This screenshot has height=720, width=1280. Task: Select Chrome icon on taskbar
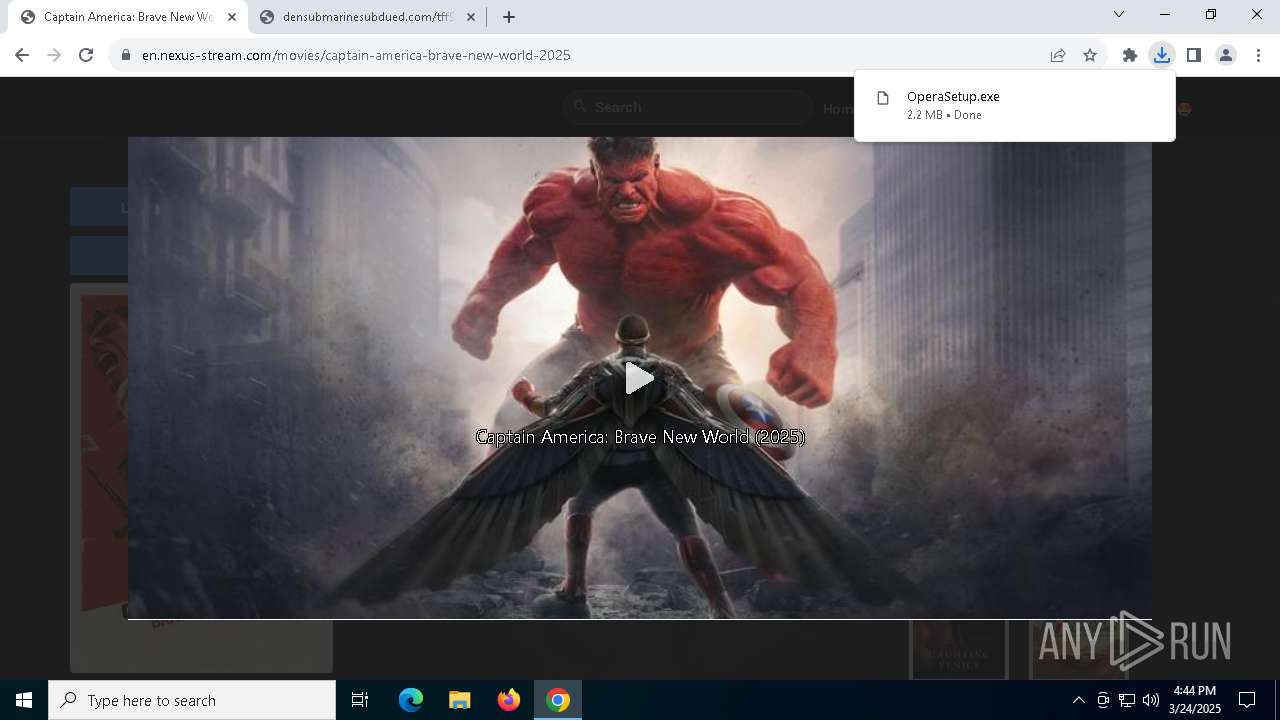pyautogui.click(x=558, y=700)
